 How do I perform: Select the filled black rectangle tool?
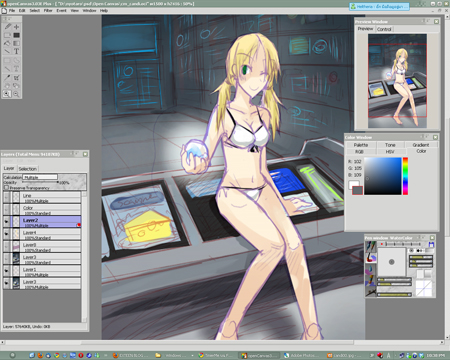pyautogui.click(x=16, y=35)
